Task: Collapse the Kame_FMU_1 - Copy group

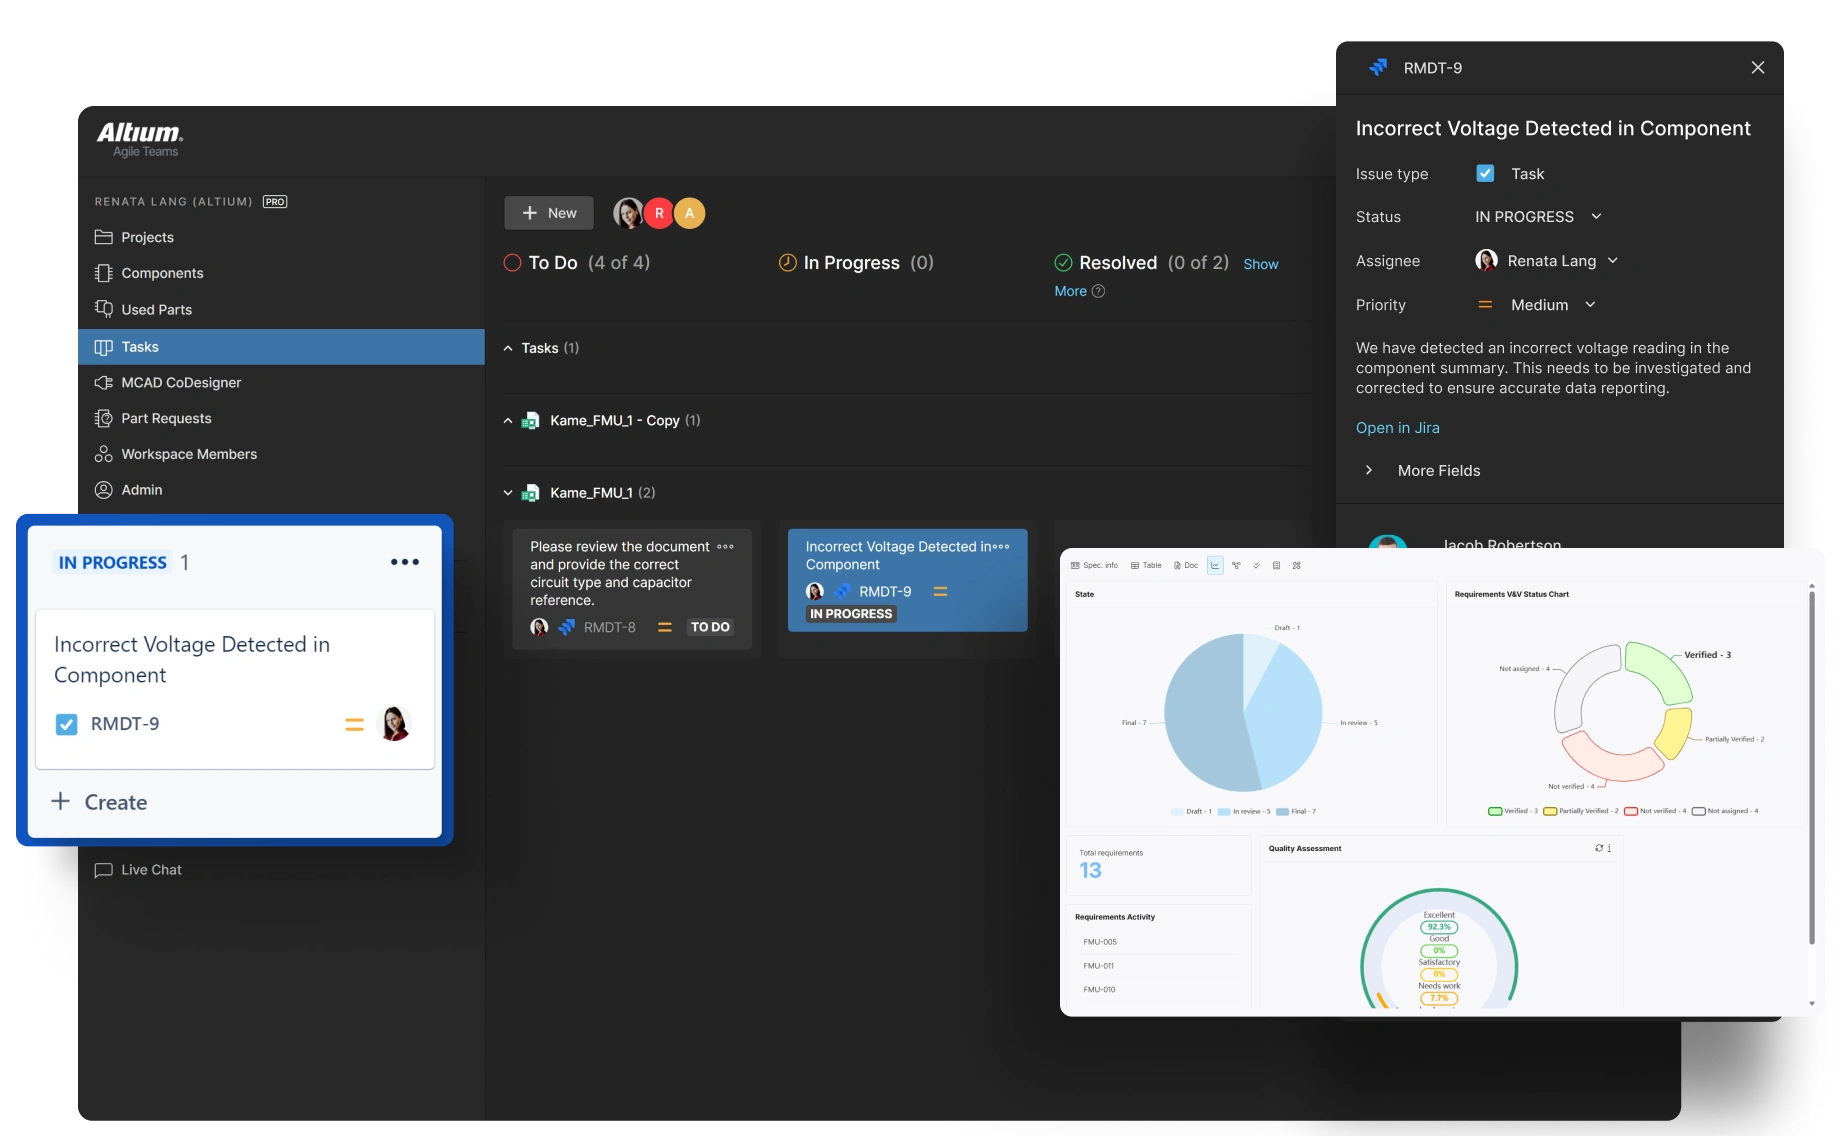Action: coord(508,421)
